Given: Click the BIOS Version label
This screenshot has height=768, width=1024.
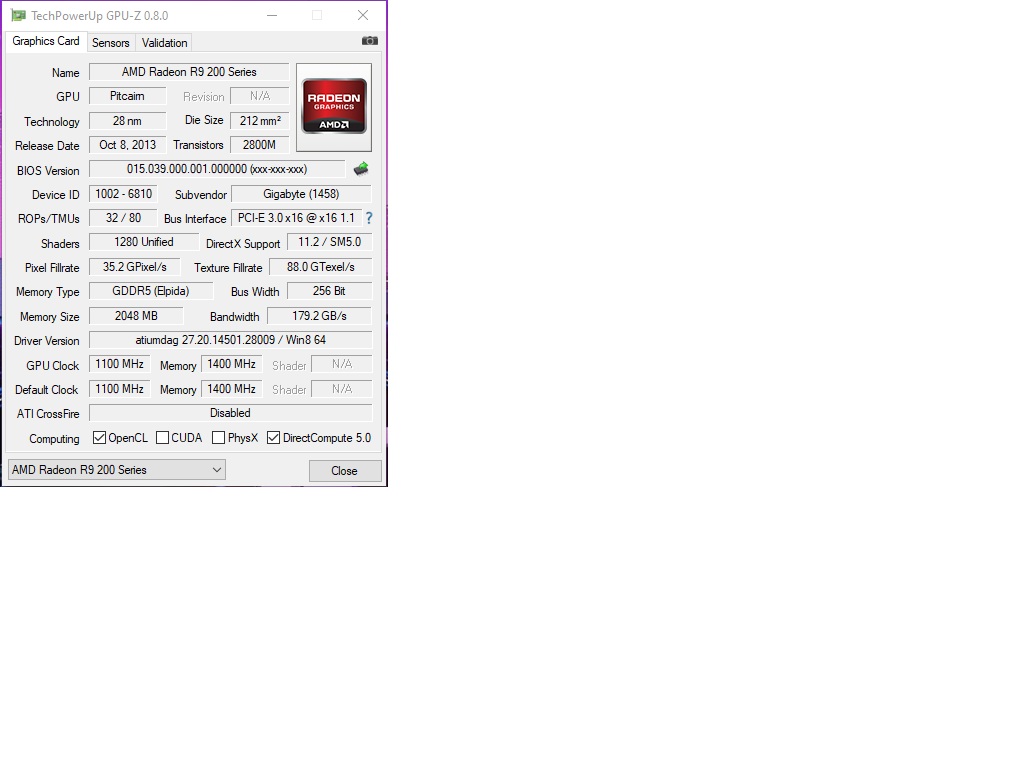Looking at the screenshot, I should (x=48, y=170).
